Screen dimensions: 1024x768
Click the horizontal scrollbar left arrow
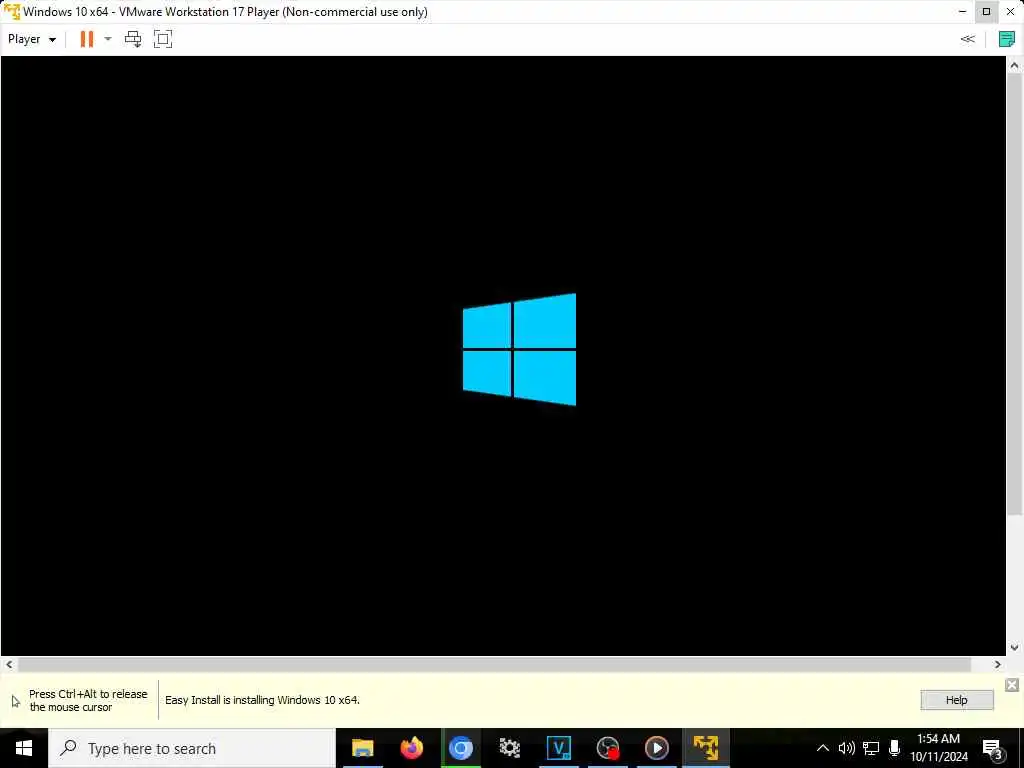9,665
